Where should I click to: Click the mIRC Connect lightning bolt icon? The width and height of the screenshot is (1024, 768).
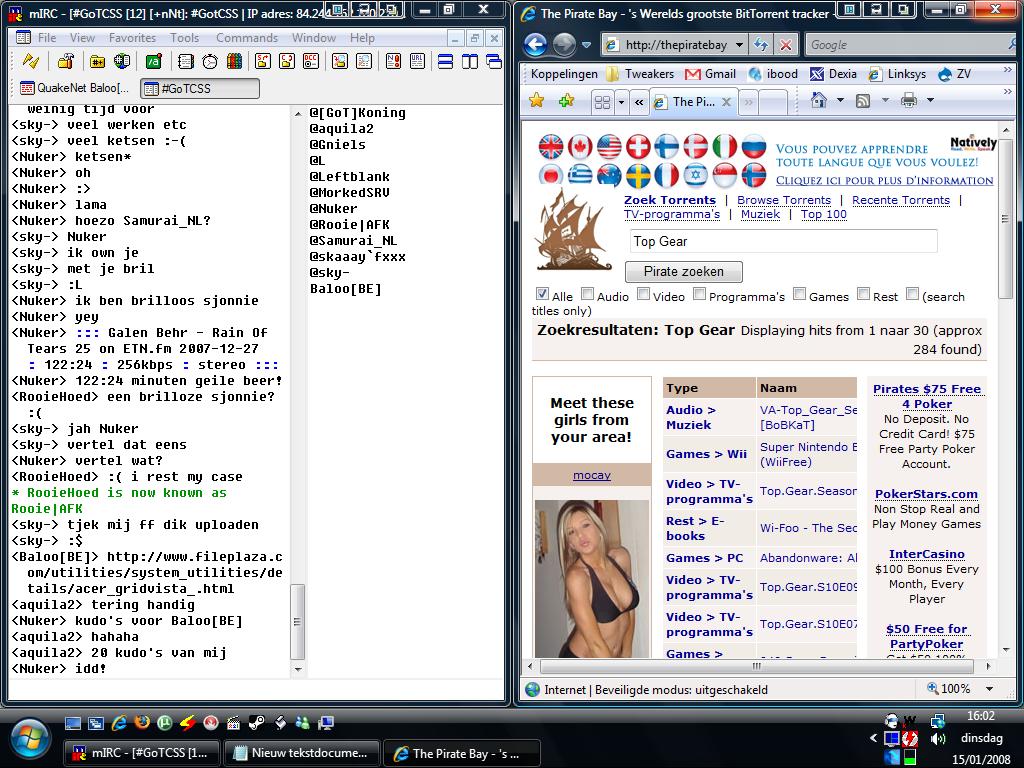pyautogui.click(x=31, y=62)
